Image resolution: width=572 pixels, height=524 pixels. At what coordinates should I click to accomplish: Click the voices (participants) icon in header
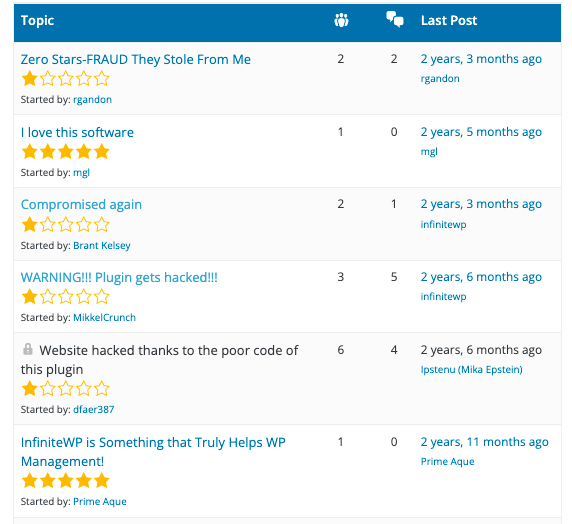(x=341, y=20)
